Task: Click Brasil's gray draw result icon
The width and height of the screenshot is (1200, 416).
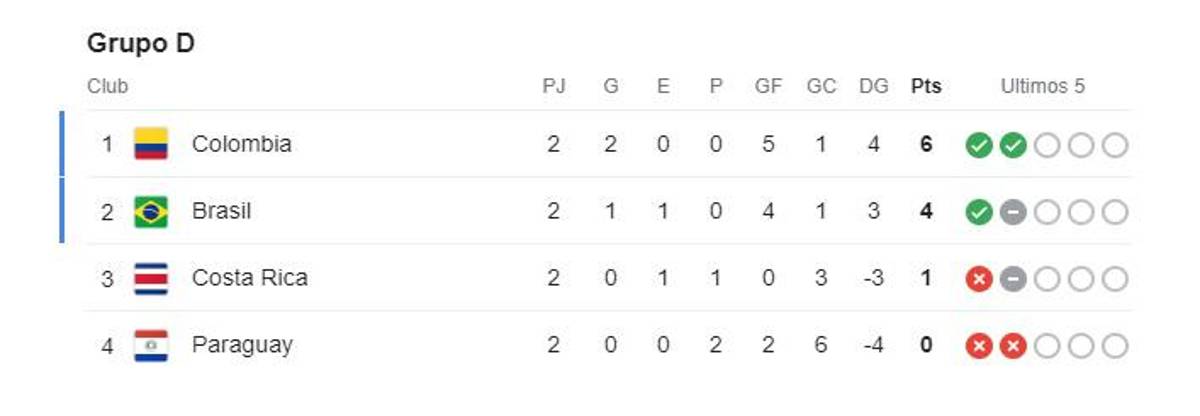Action: coord(1013,212)
